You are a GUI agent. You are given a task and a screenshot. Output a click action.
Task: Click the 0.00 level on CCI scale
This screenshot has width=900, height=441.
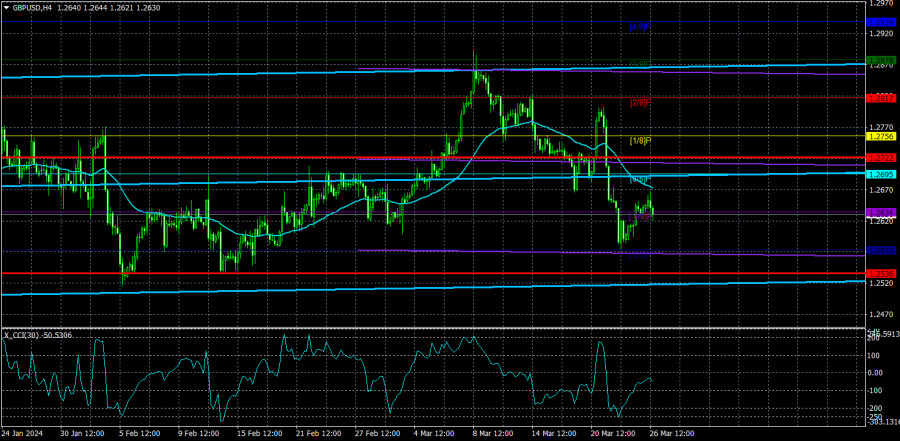[876, 373]
